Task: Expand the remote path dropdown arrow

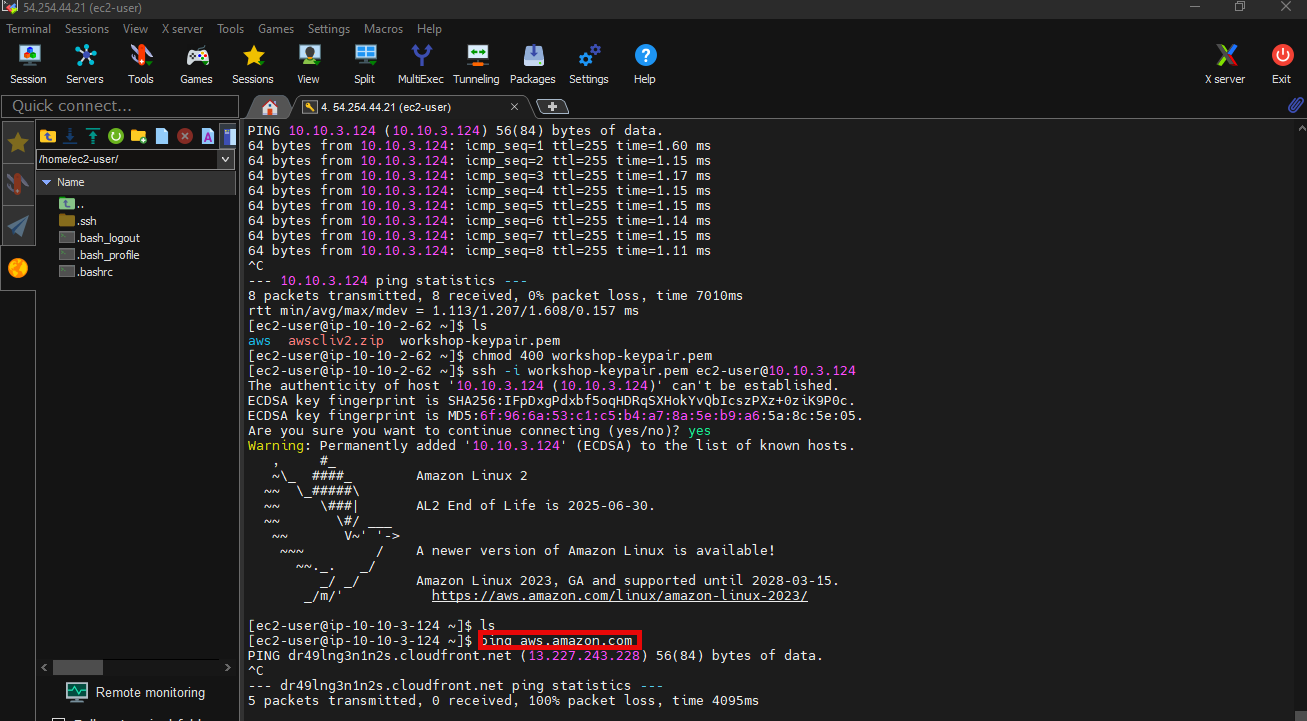Action: point(225,159)
